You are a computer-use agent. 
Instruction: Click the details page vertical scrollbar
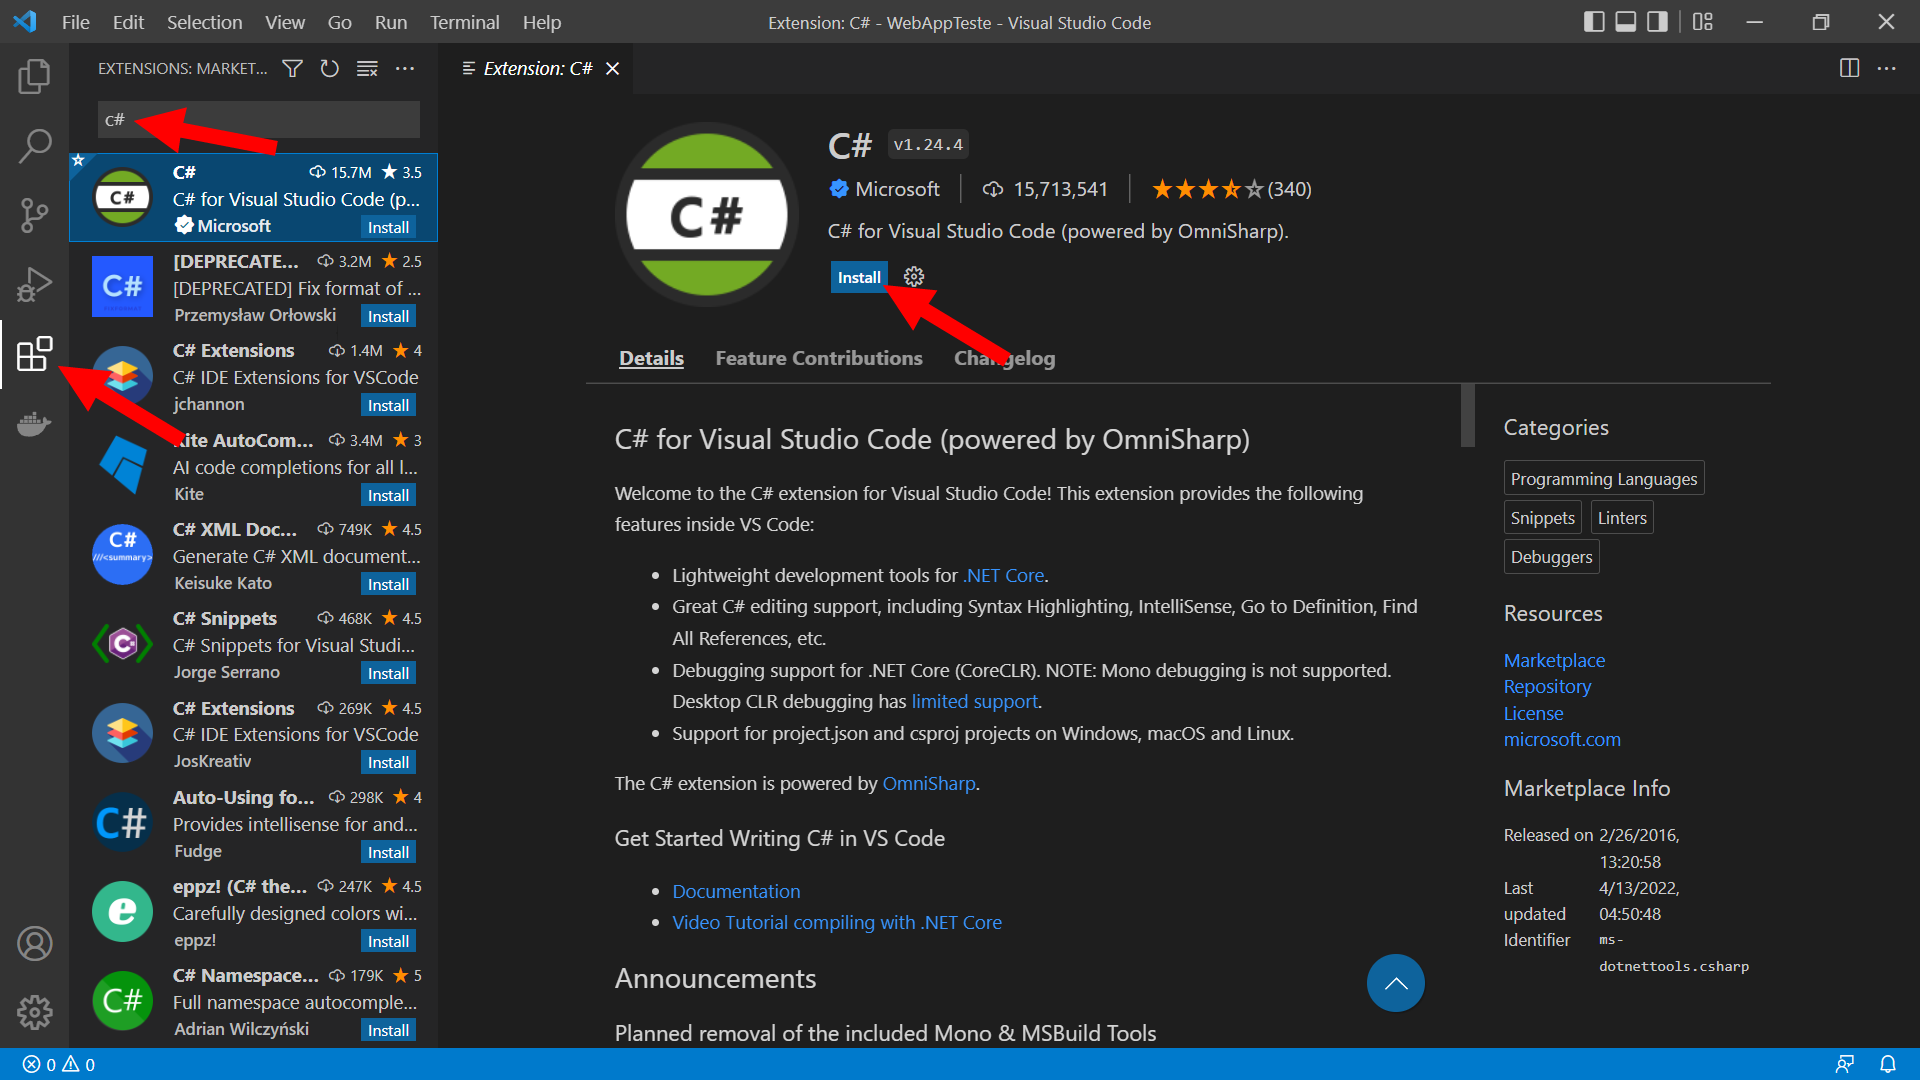coord(1467,415)
